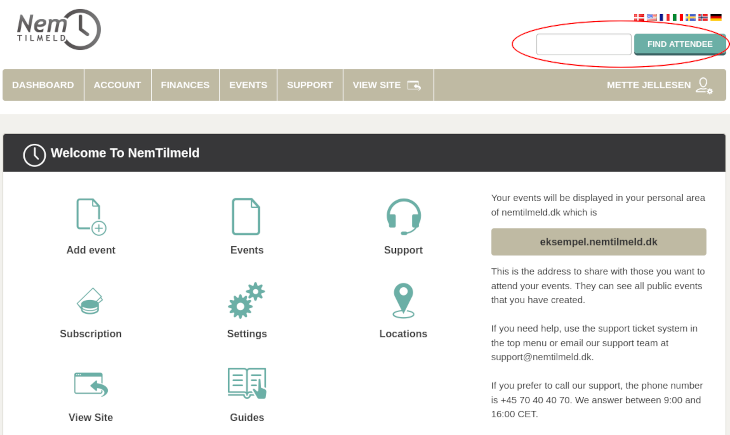The height and width of the screenshot is (435, 730).
Task: Switch language using the Danish flag
Action: pyautogui.click(x=639, y=18)
